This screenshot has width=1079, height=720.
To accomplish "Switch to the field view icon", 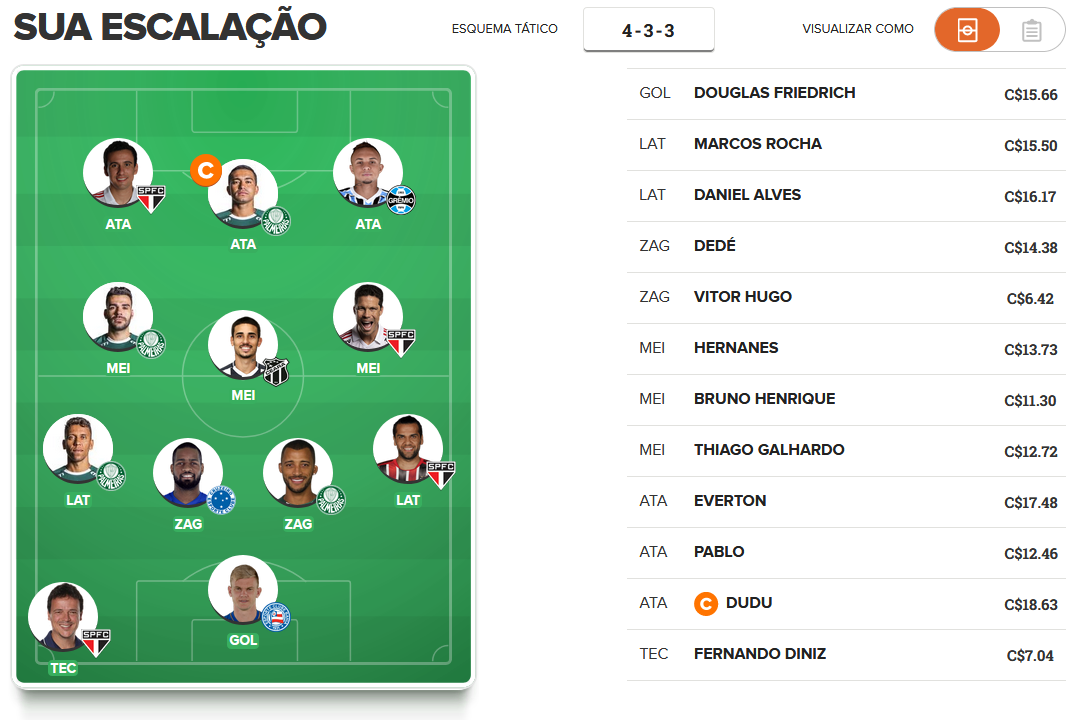I will (967, 30).
